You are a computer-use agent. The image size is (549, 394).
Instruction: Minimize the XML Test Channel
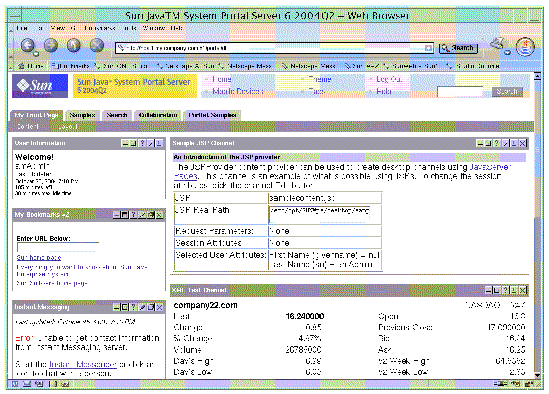tap(488, 290)
